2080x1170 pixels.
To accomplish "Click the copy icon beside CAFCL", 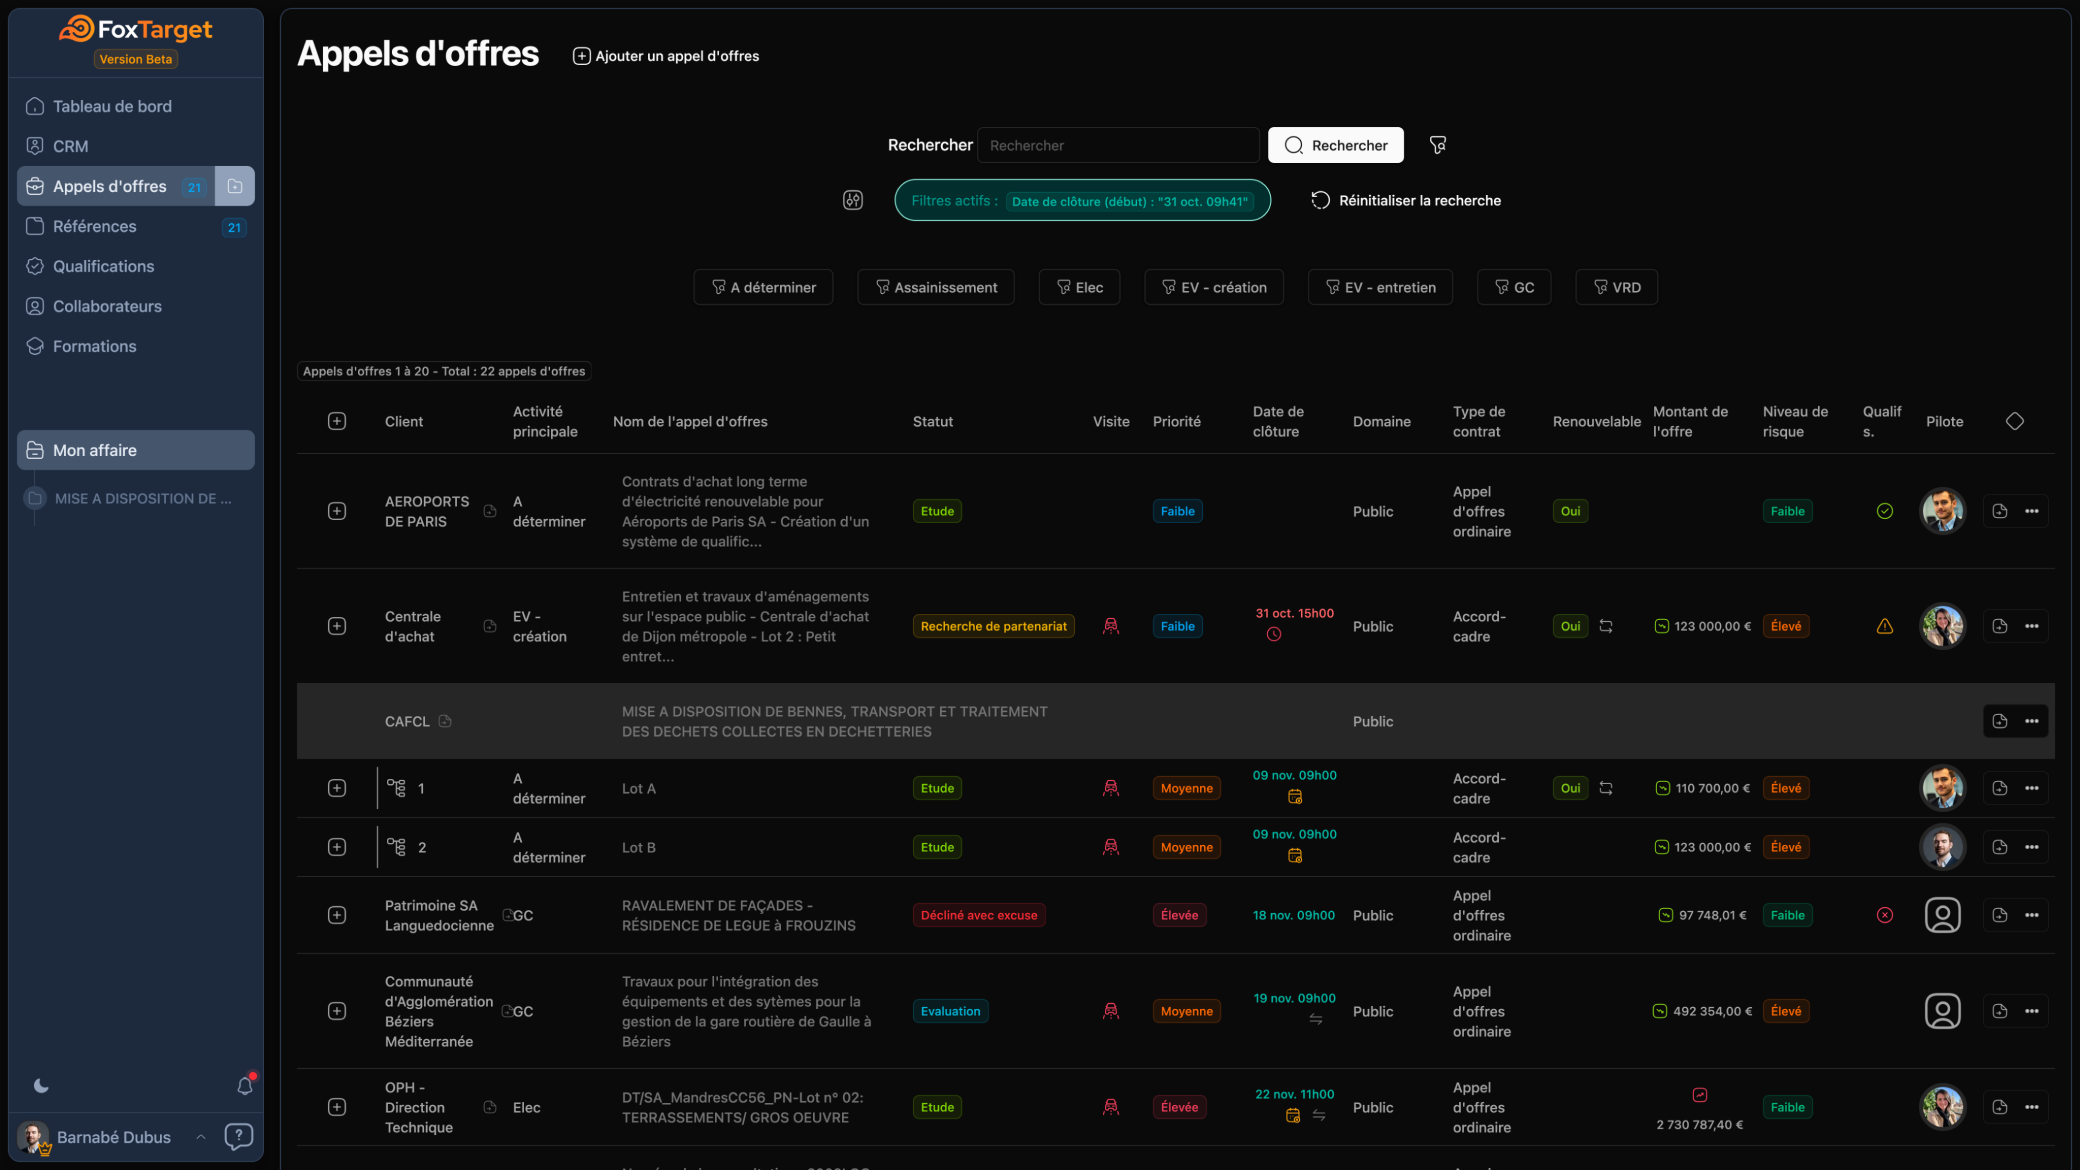I will tap(446, 721).
